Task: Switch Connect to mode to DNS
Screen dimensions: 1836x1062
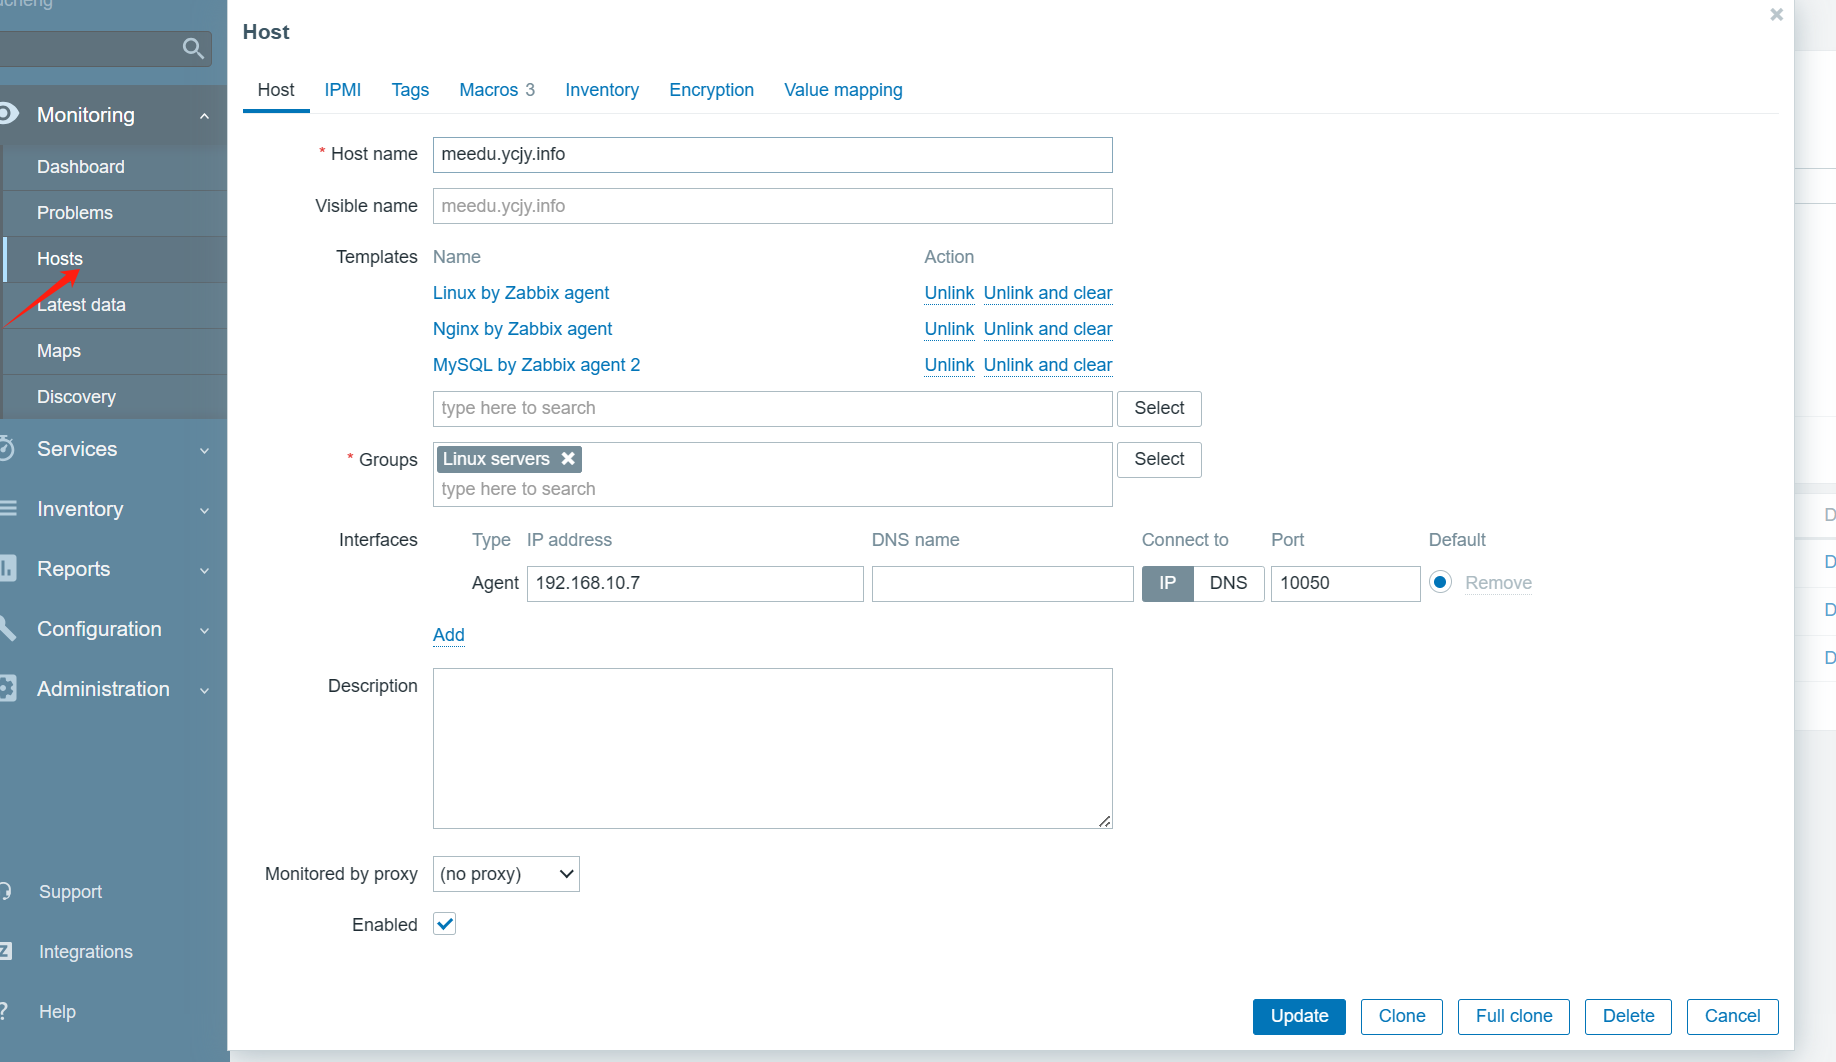Action: point(1228,583)
